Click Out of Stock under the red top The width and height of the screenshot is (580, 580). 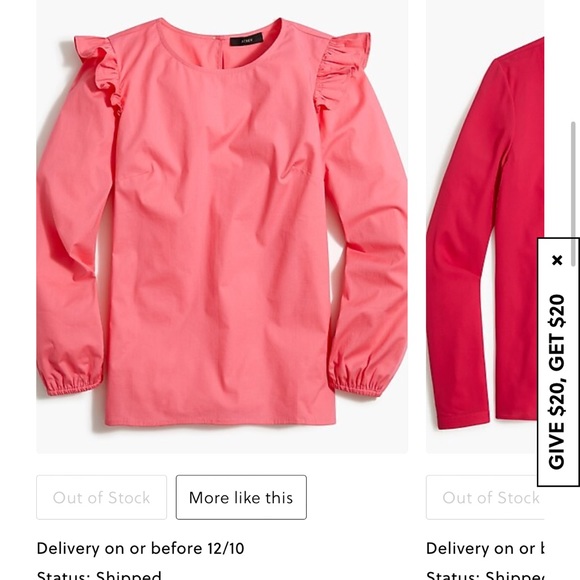tap(485, 498)
